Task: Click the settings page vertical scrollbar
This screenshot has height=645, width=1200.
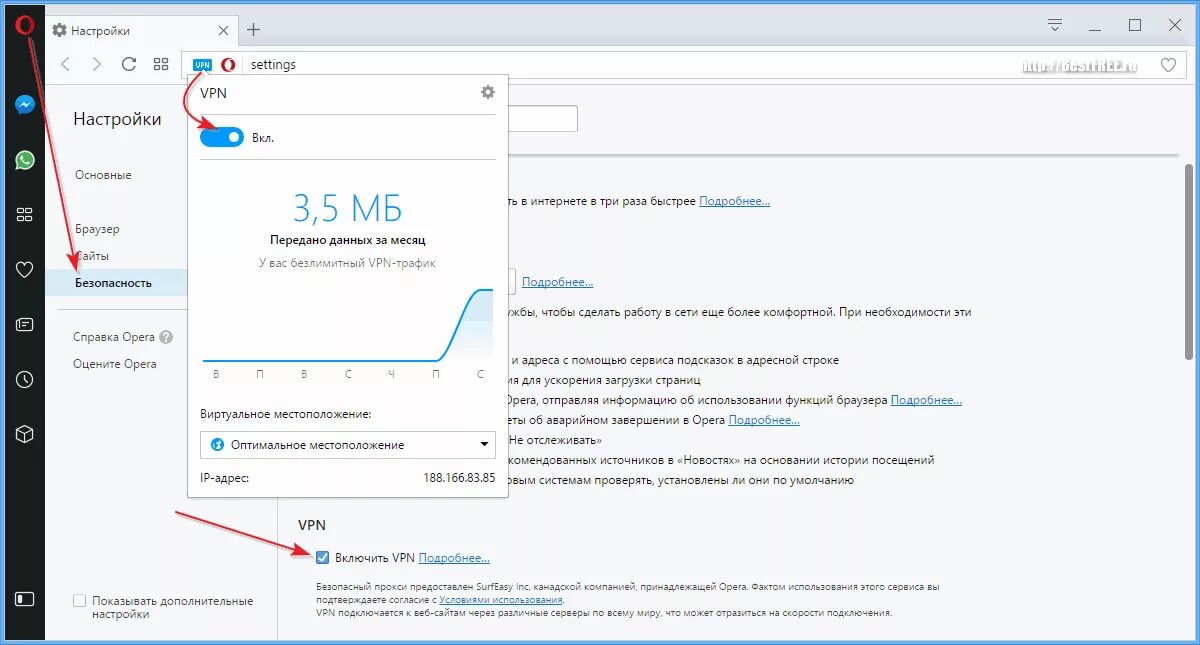Action: pos(1189,260)
